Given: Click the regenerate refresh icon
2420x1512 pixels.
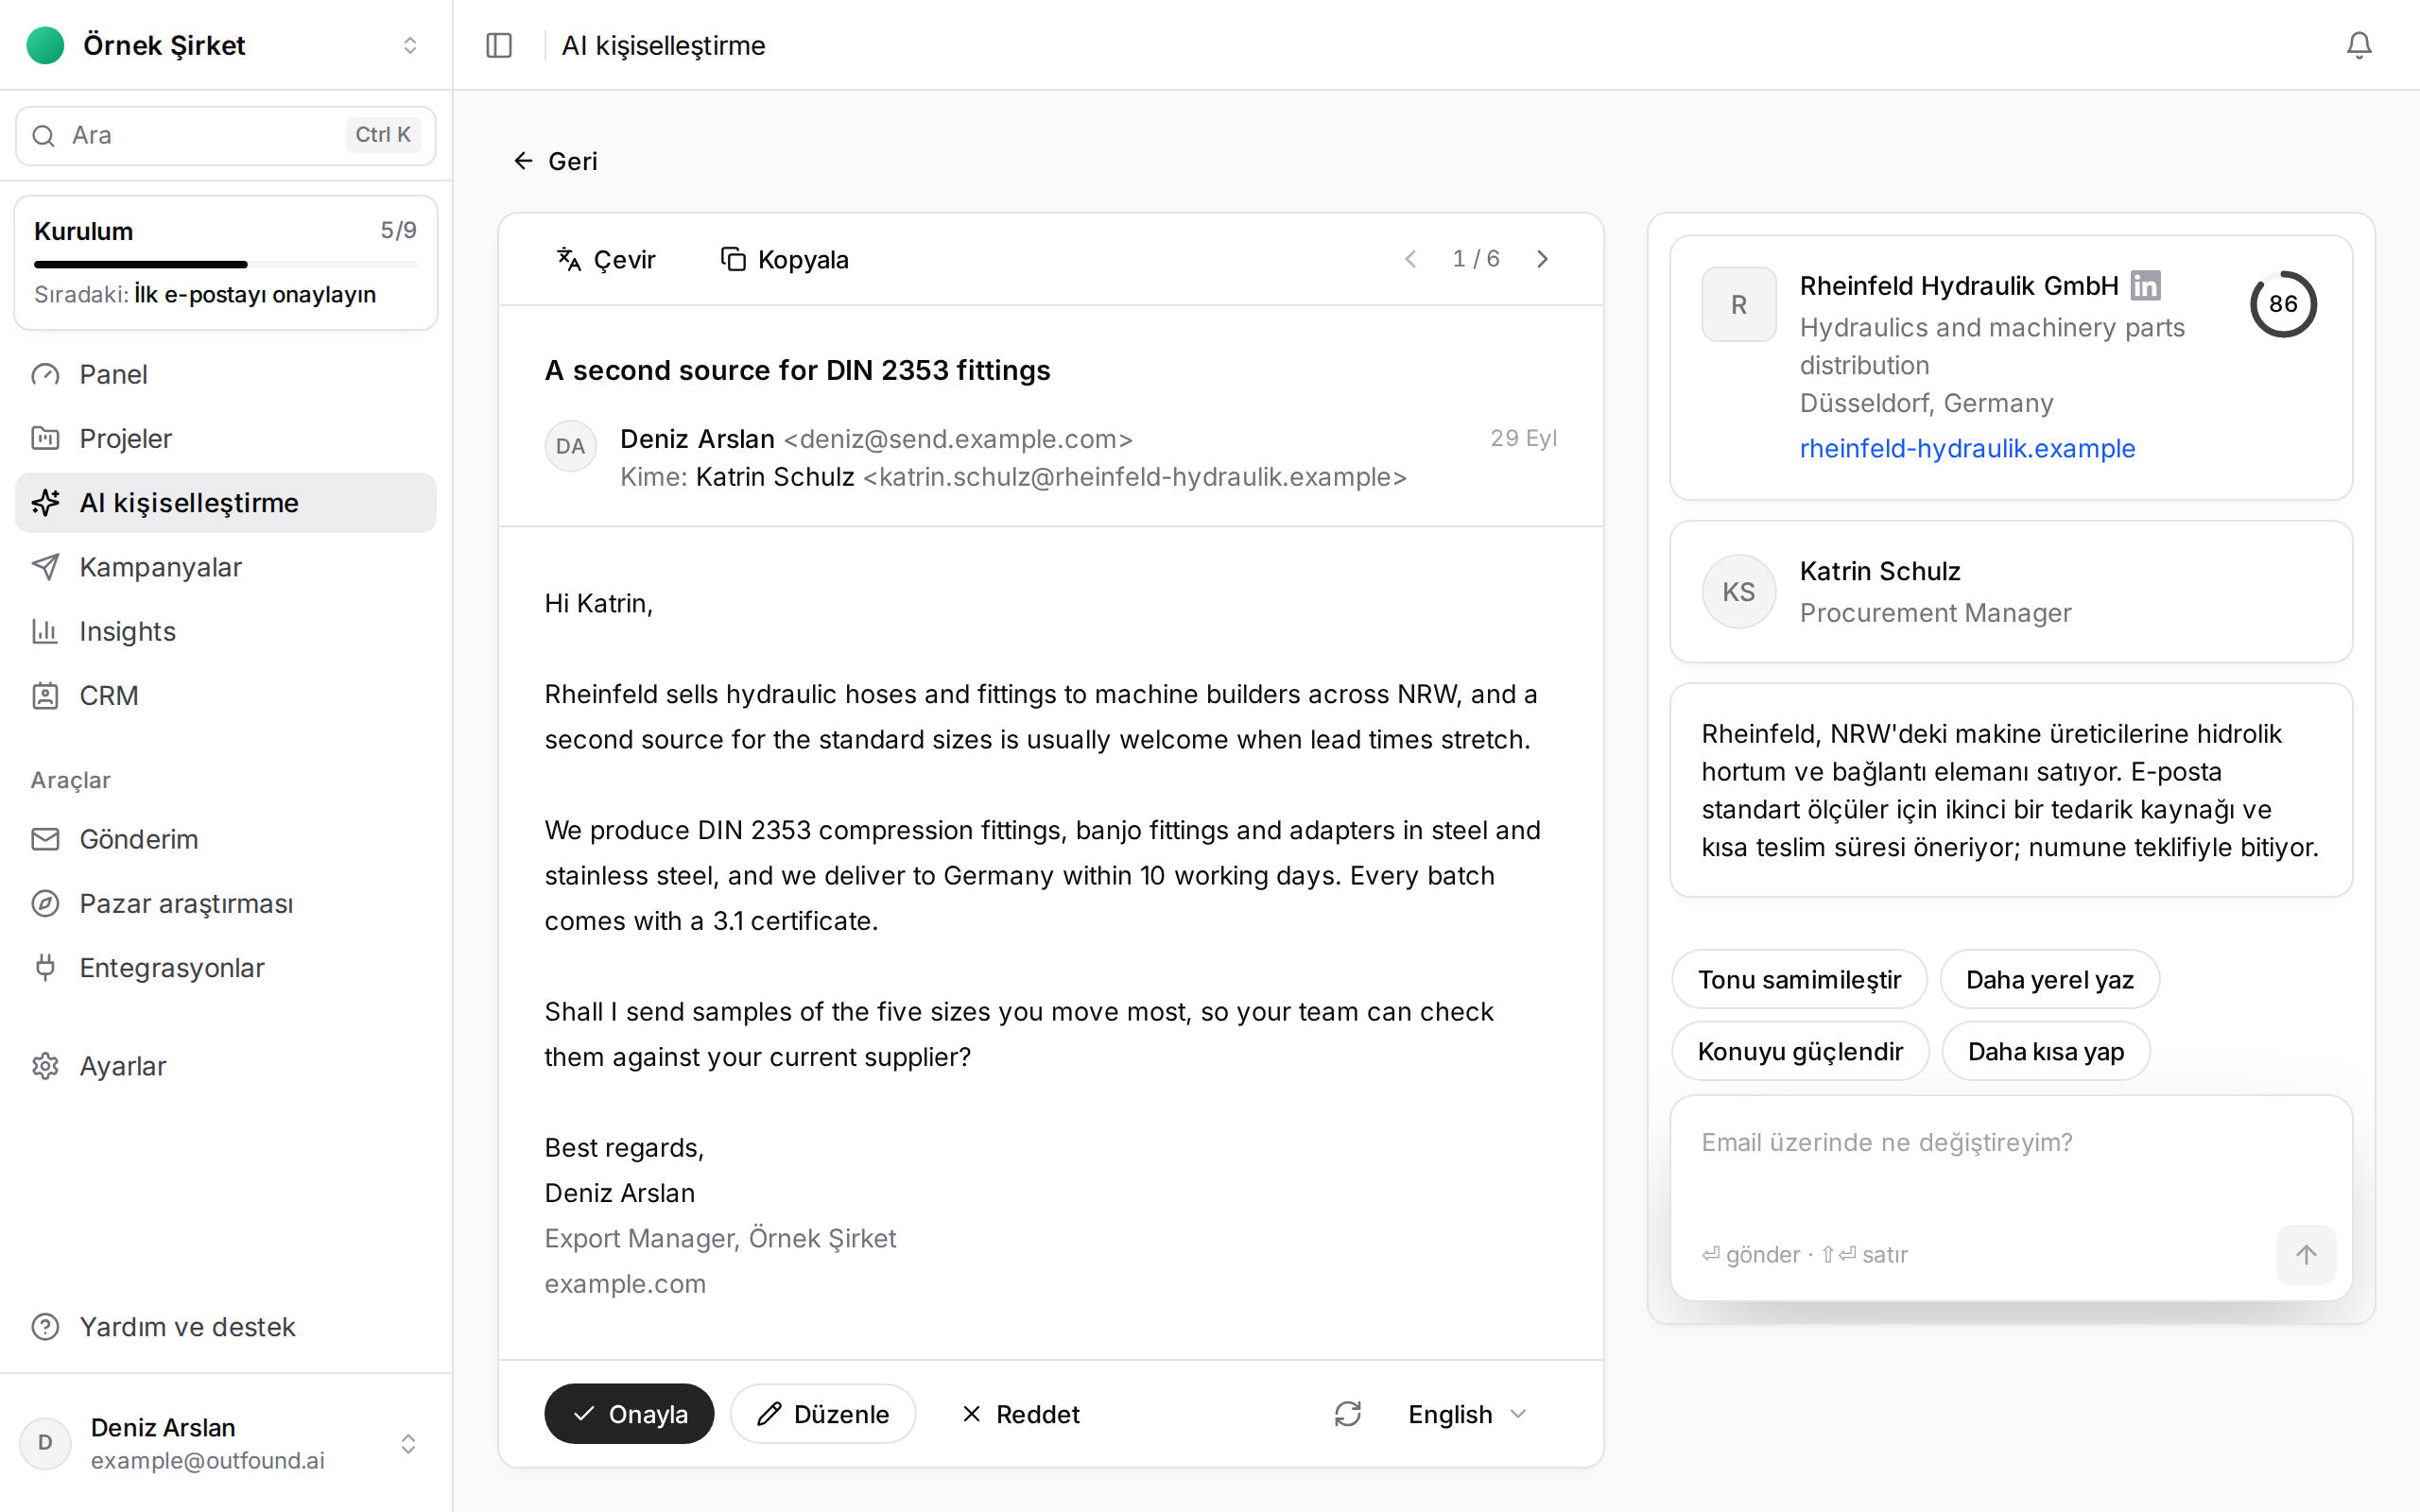Looking at the screenshot, I should [x=1348, y=1413].
